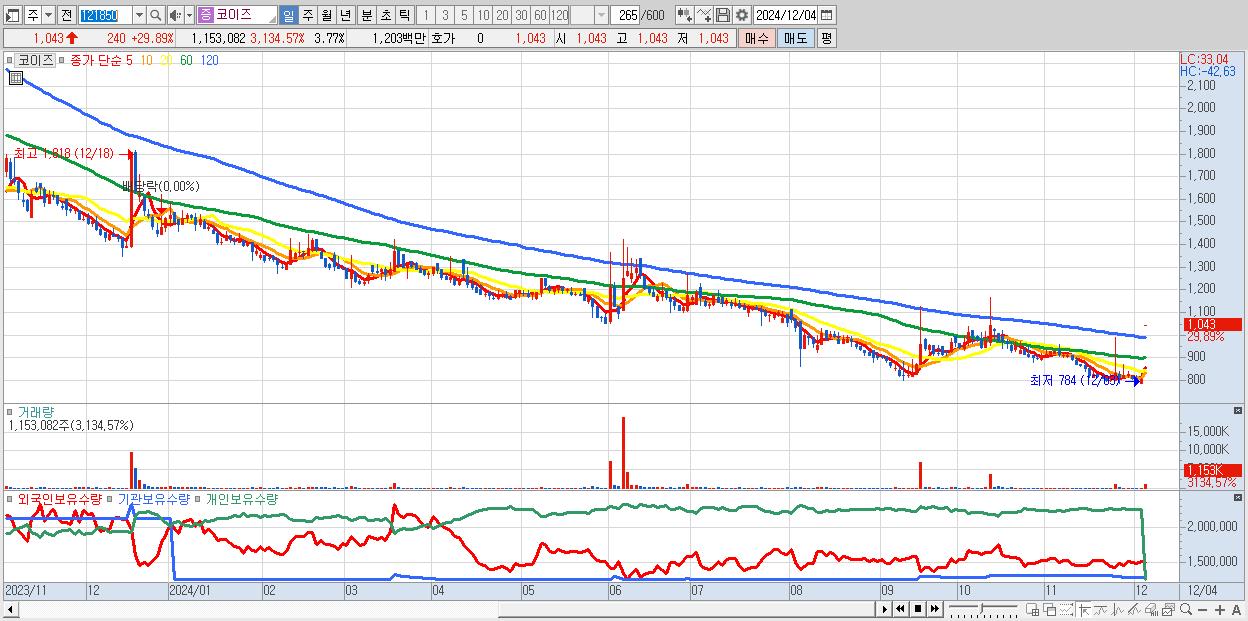Adjust the replay speed slider

[x=982, y=608]
